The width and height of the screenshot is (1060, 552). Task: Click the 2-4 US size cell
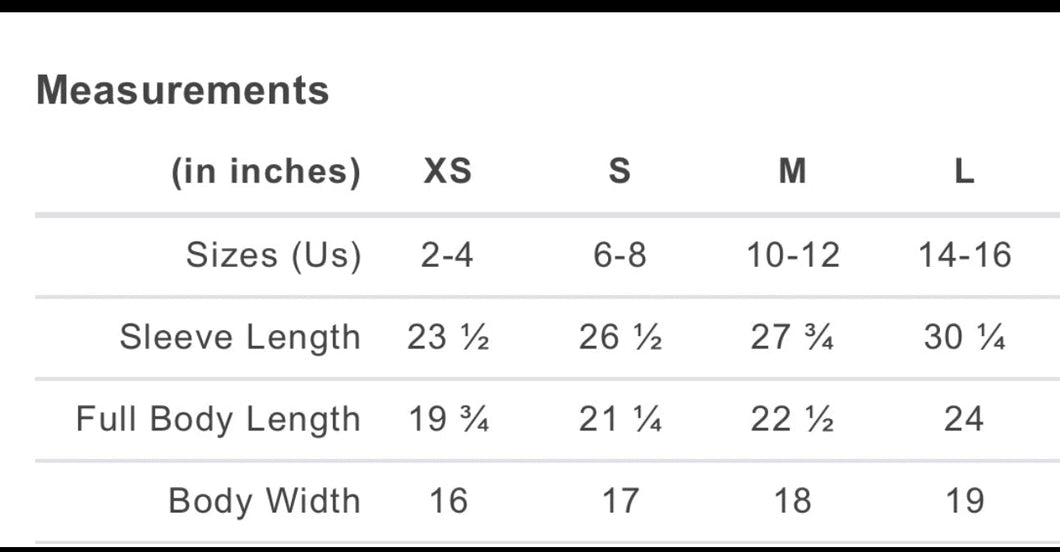click(447, 255)
